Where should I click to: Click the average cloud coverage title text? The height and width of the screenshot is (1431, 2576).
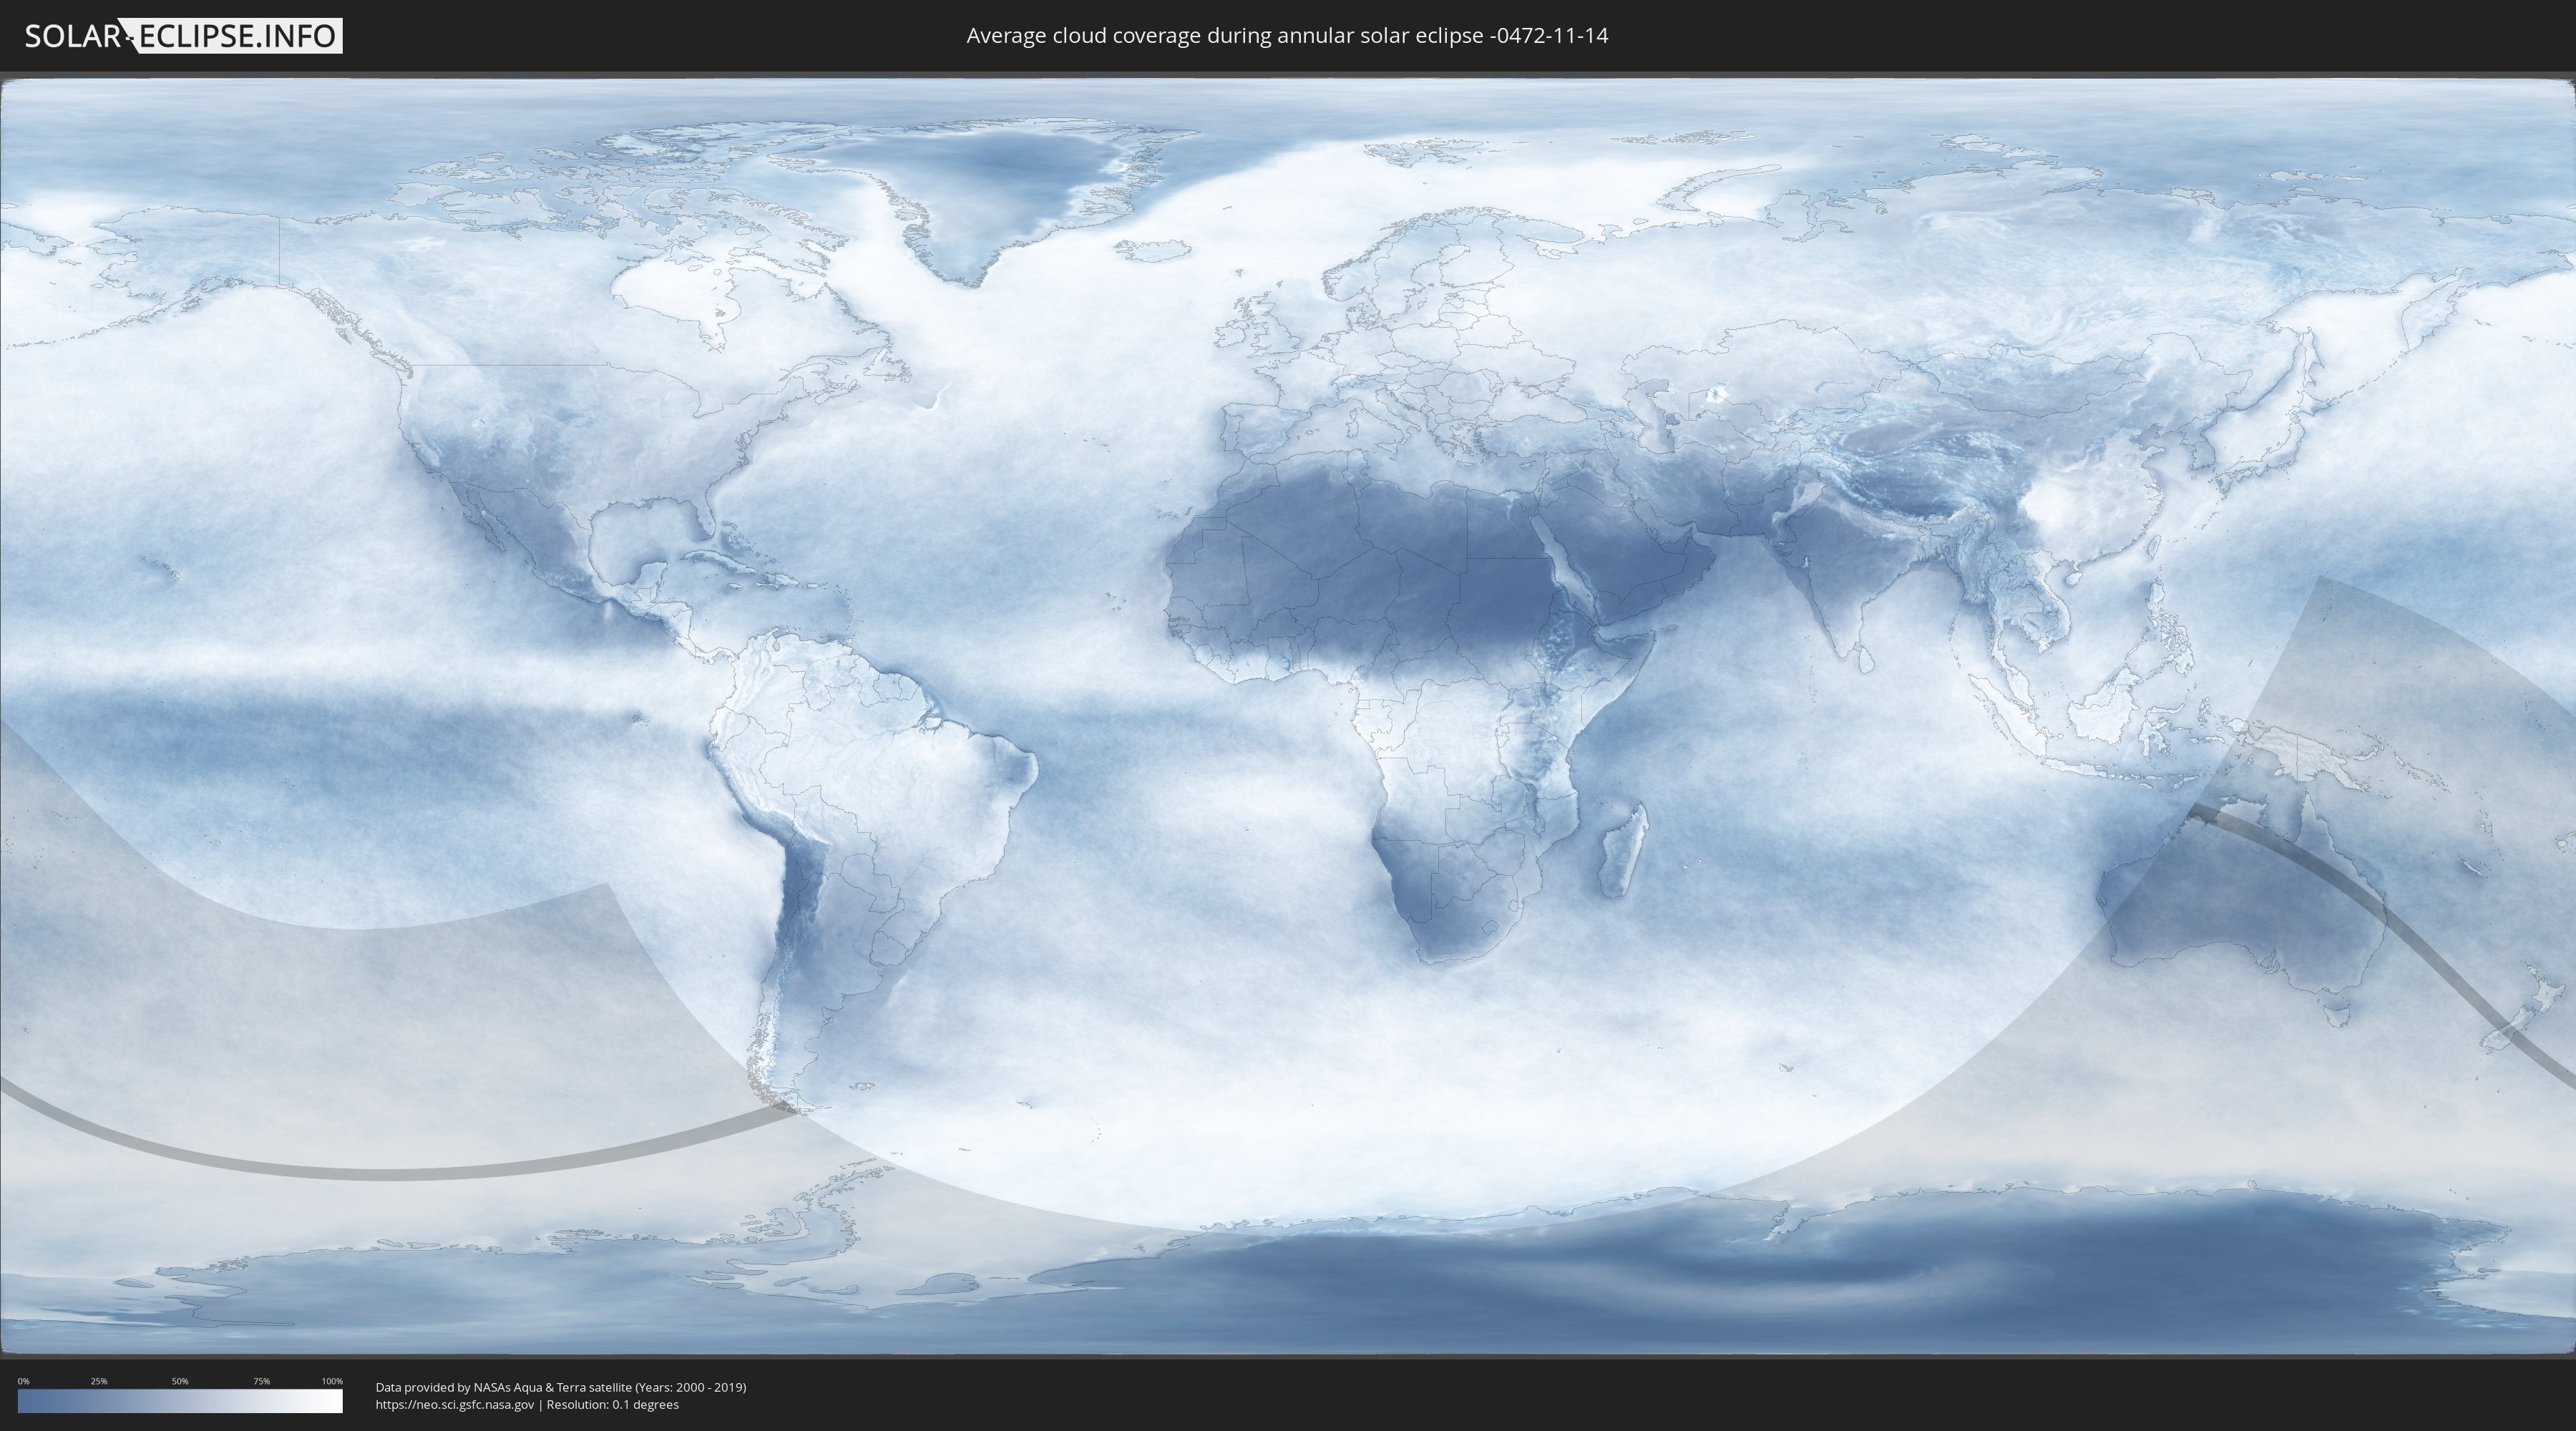pyautogui.click(x=1287, y=36)
